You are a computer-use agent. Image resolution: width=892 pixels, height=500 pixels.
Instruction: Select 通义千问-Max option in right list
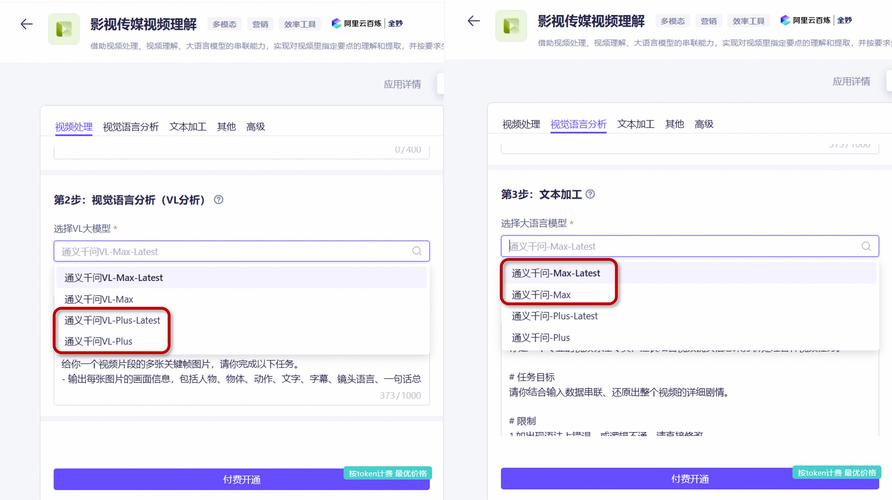click(689, 295)
